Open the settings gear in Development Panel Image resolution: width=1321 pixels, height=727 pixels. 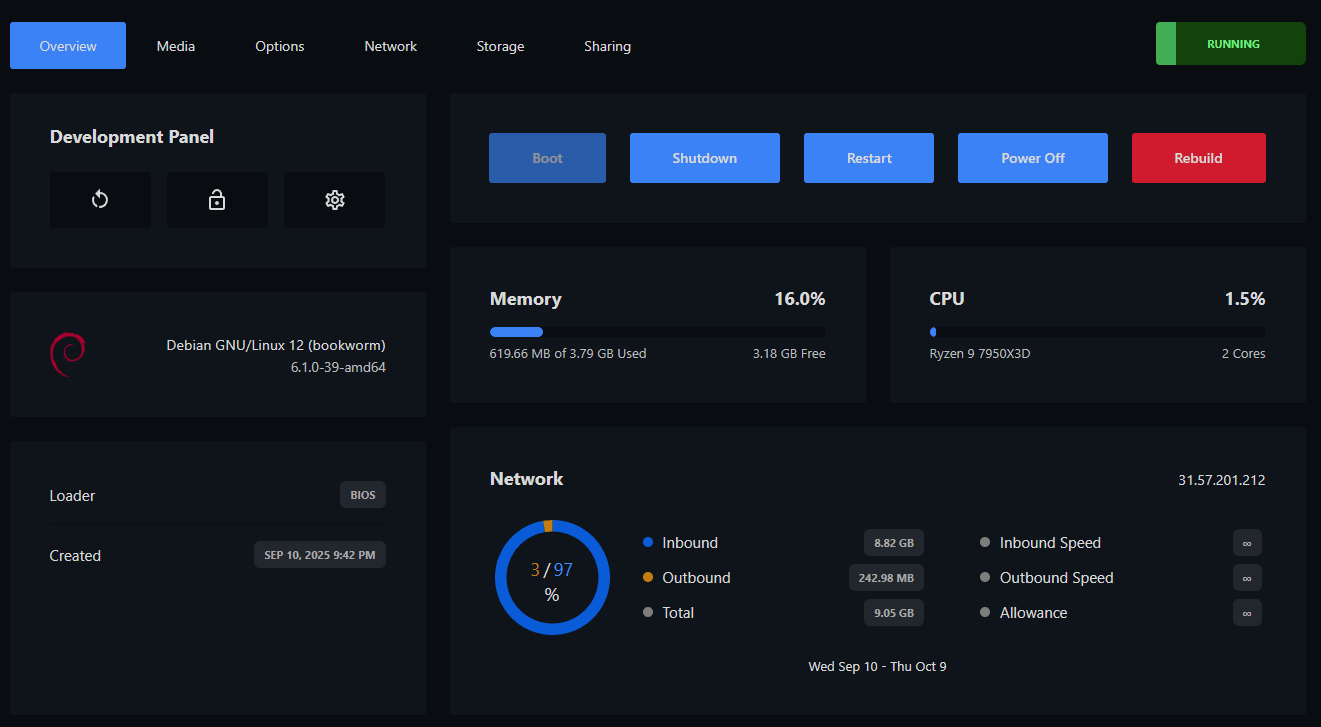click(334, 200)
